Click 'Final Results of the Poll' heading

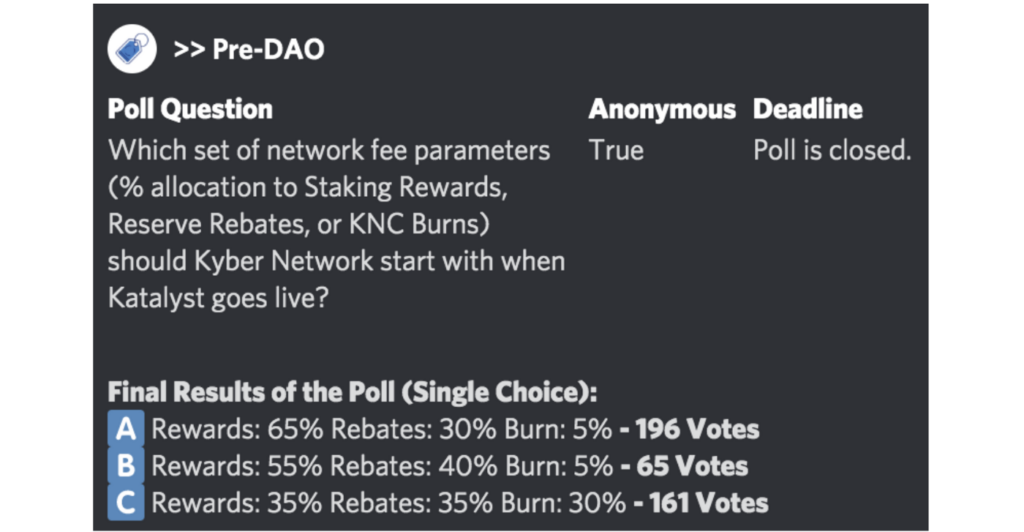251,392
